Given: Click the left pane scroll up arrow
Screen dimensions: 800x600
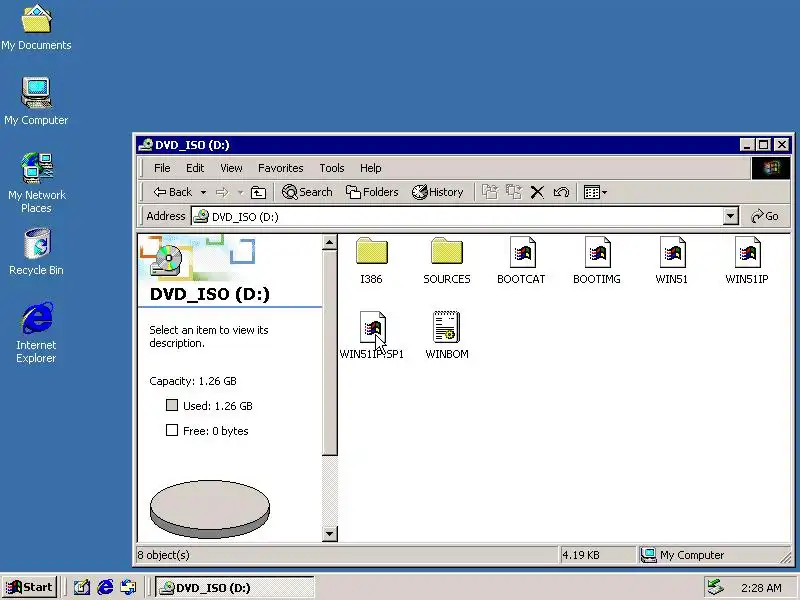Looking at the screenshot, I should (x=330, y=242).
